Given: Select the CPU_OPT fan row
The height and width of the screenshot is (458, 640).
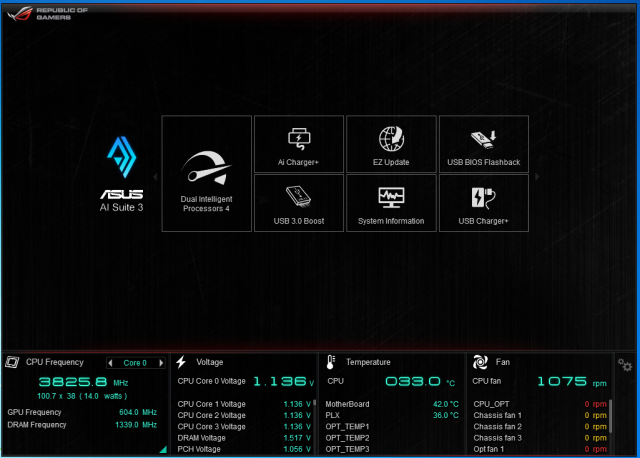Looking at the screenshot, I should (540, 404).
